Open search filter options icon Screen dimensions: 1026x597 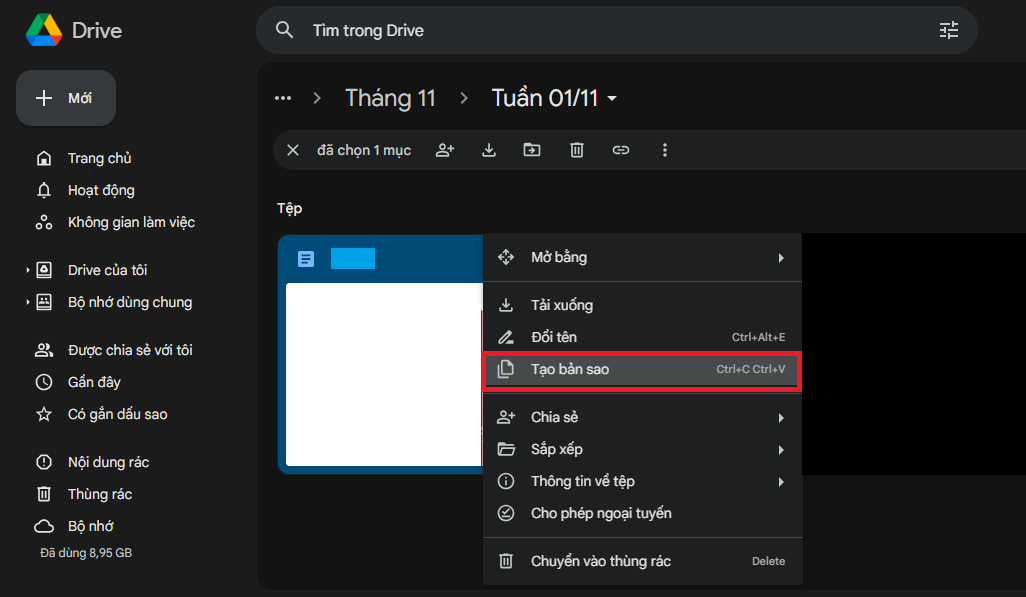tap(948, 31)
